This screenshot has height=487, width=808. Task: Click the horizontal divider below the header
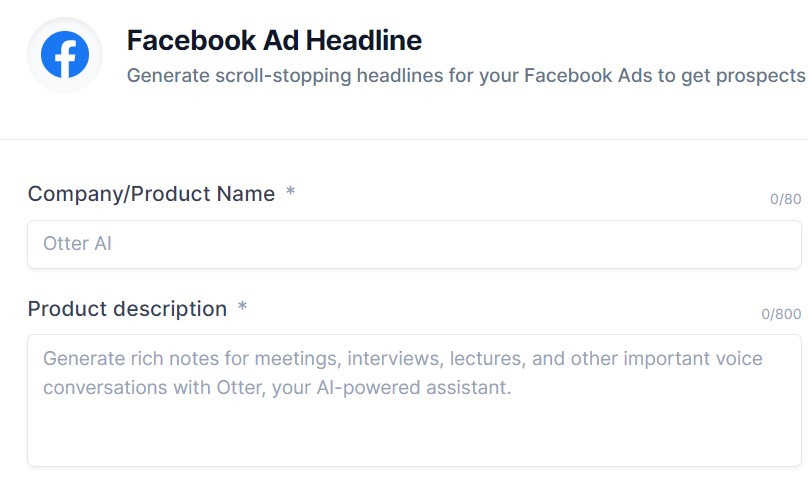coord(404,139)
